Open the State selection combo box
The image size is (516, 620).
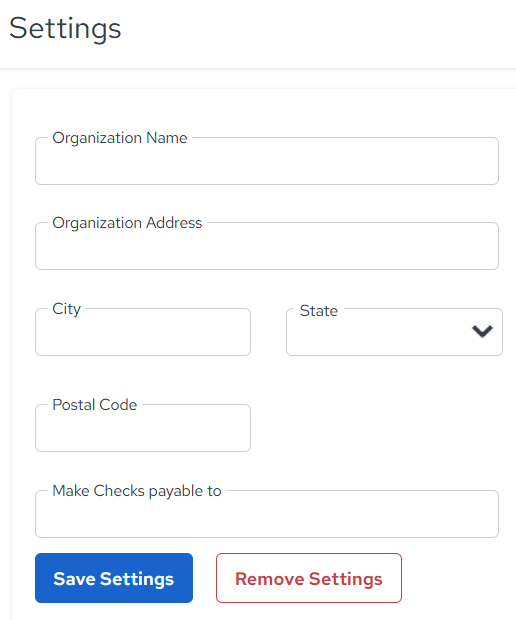pyautogui.click(x=394, y=332)
